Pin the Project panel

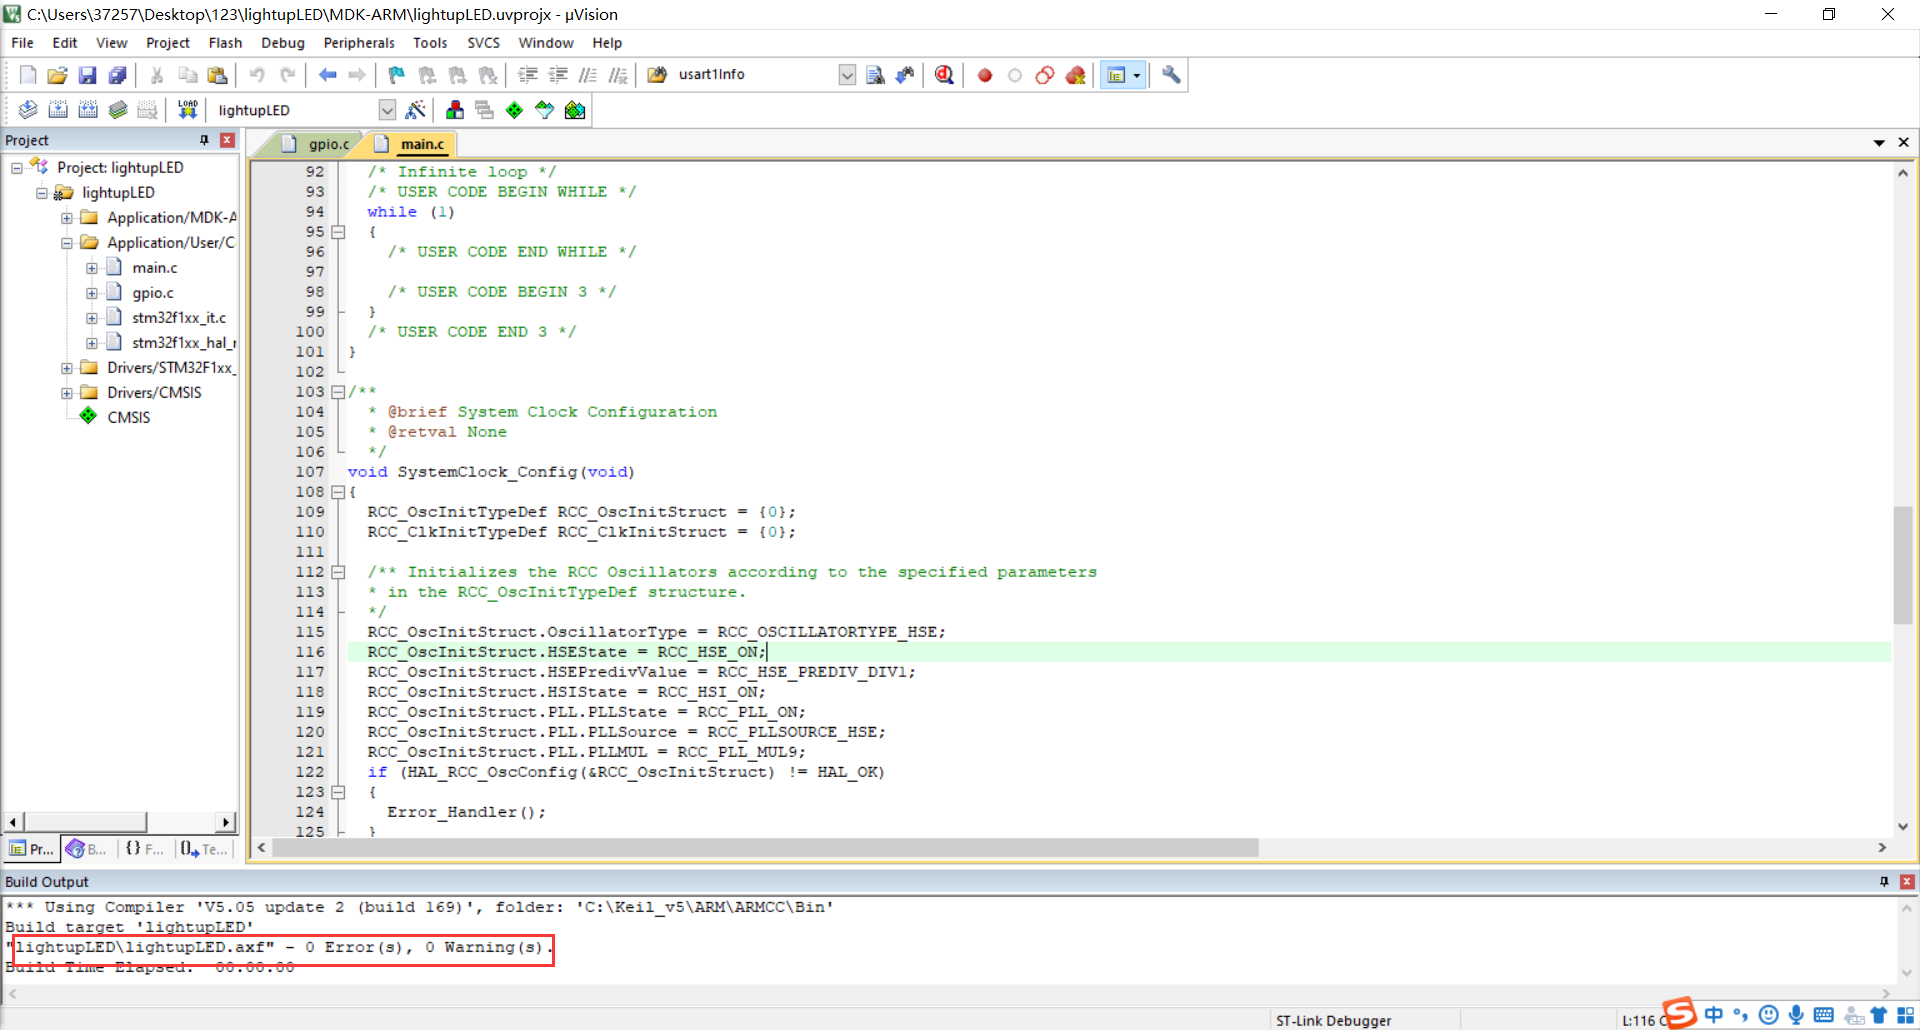[204, 140]
